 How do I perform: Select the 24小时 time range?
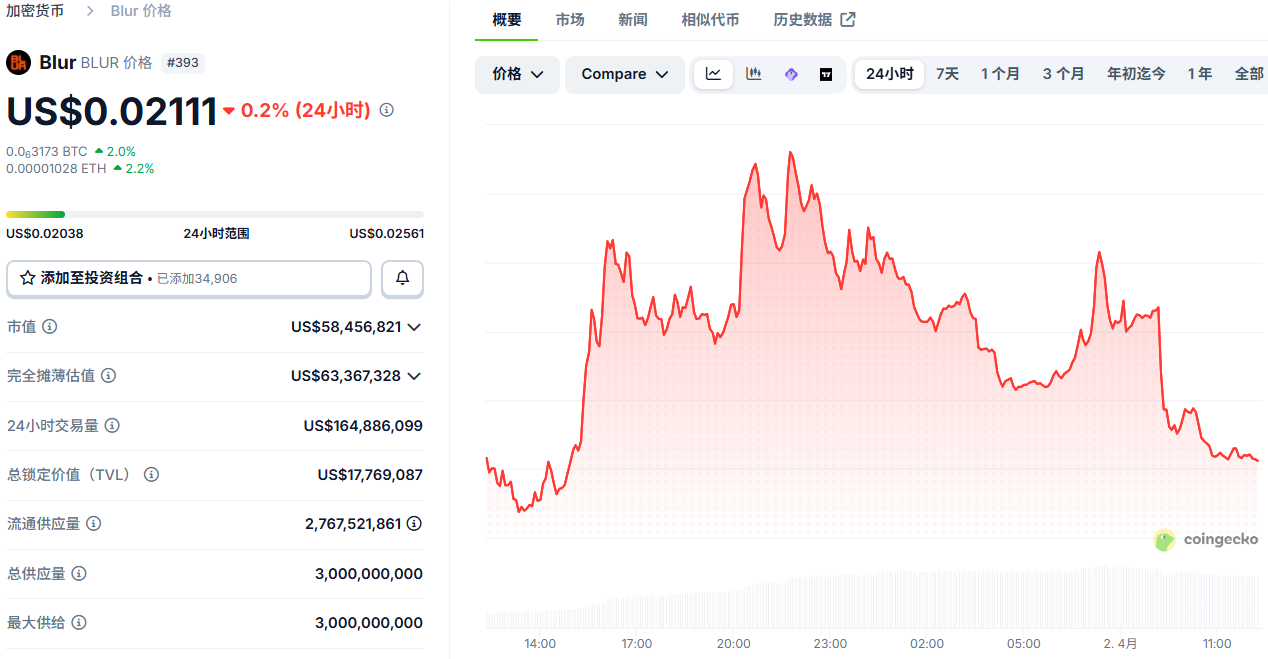tap(889, 74)
